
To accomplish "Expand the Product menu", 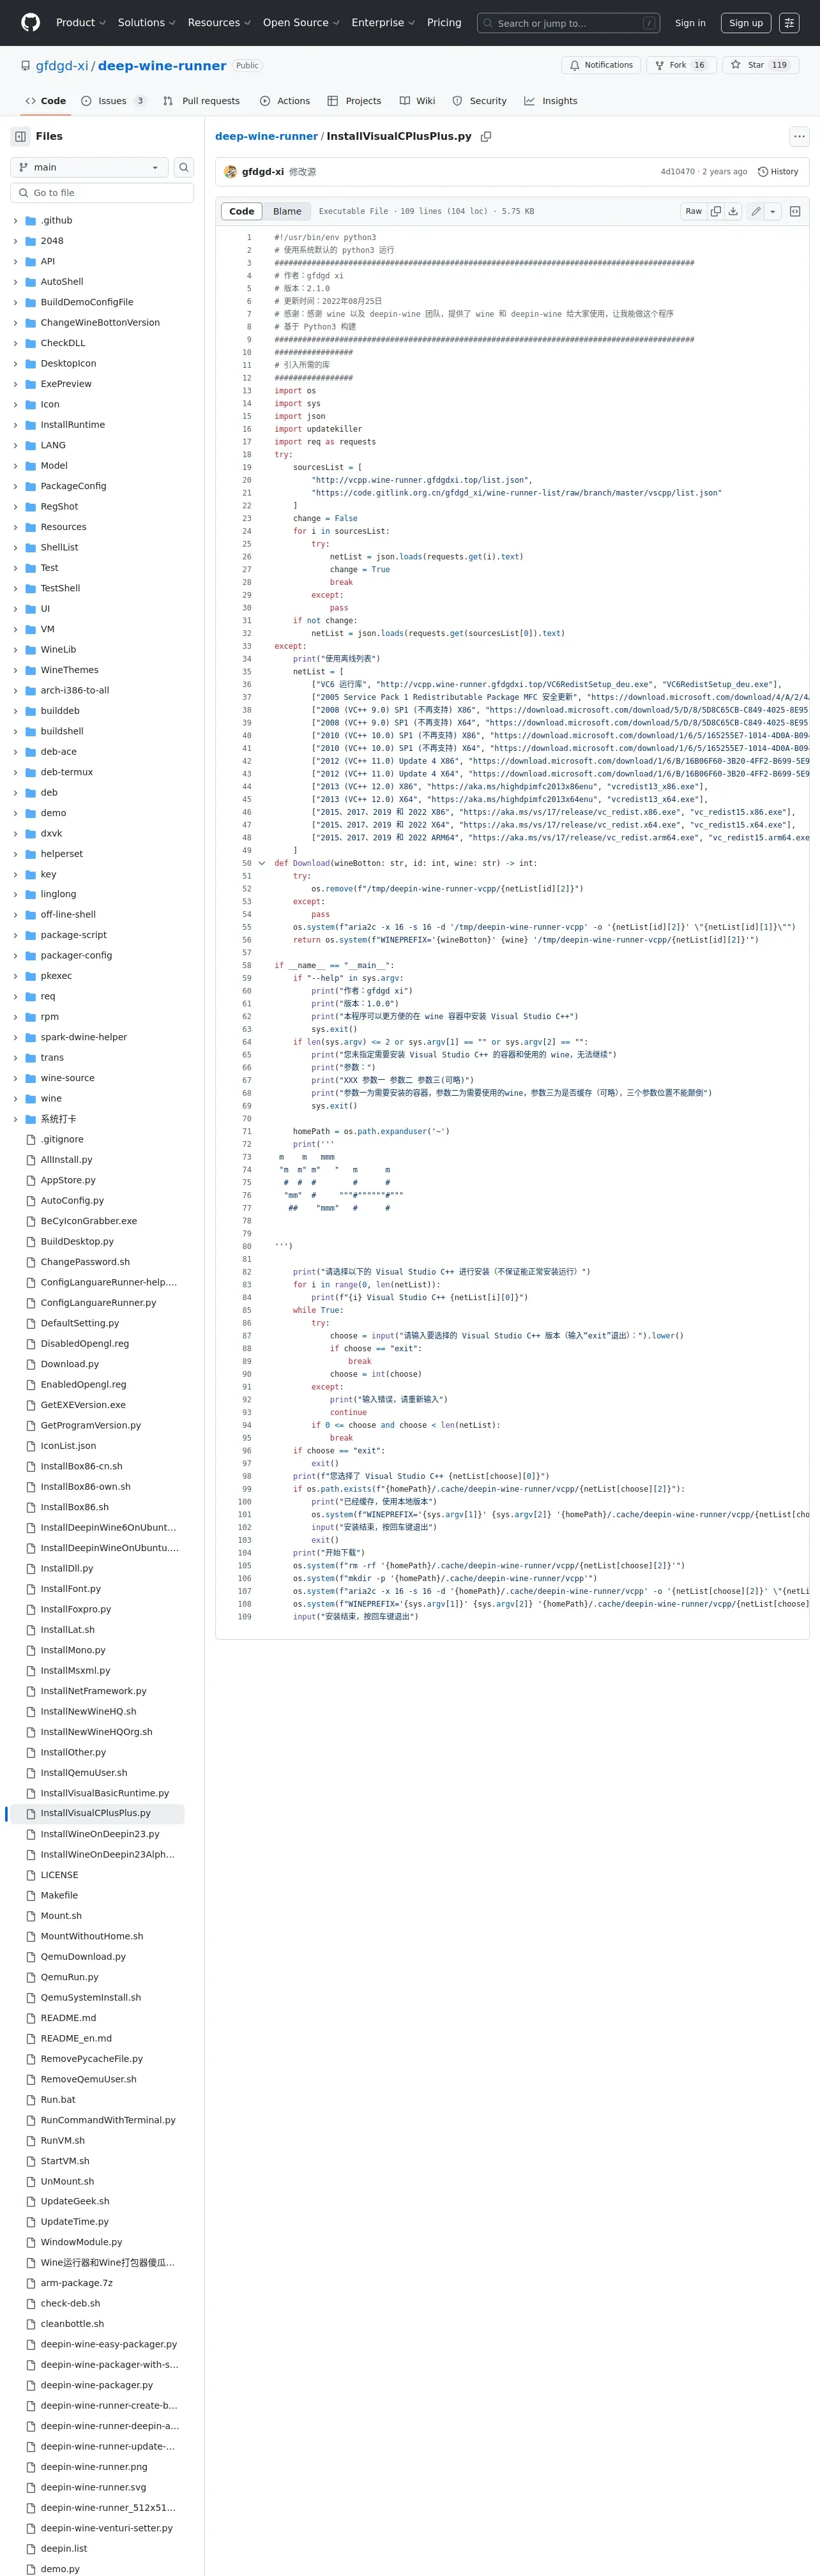I will pos(80,22).
